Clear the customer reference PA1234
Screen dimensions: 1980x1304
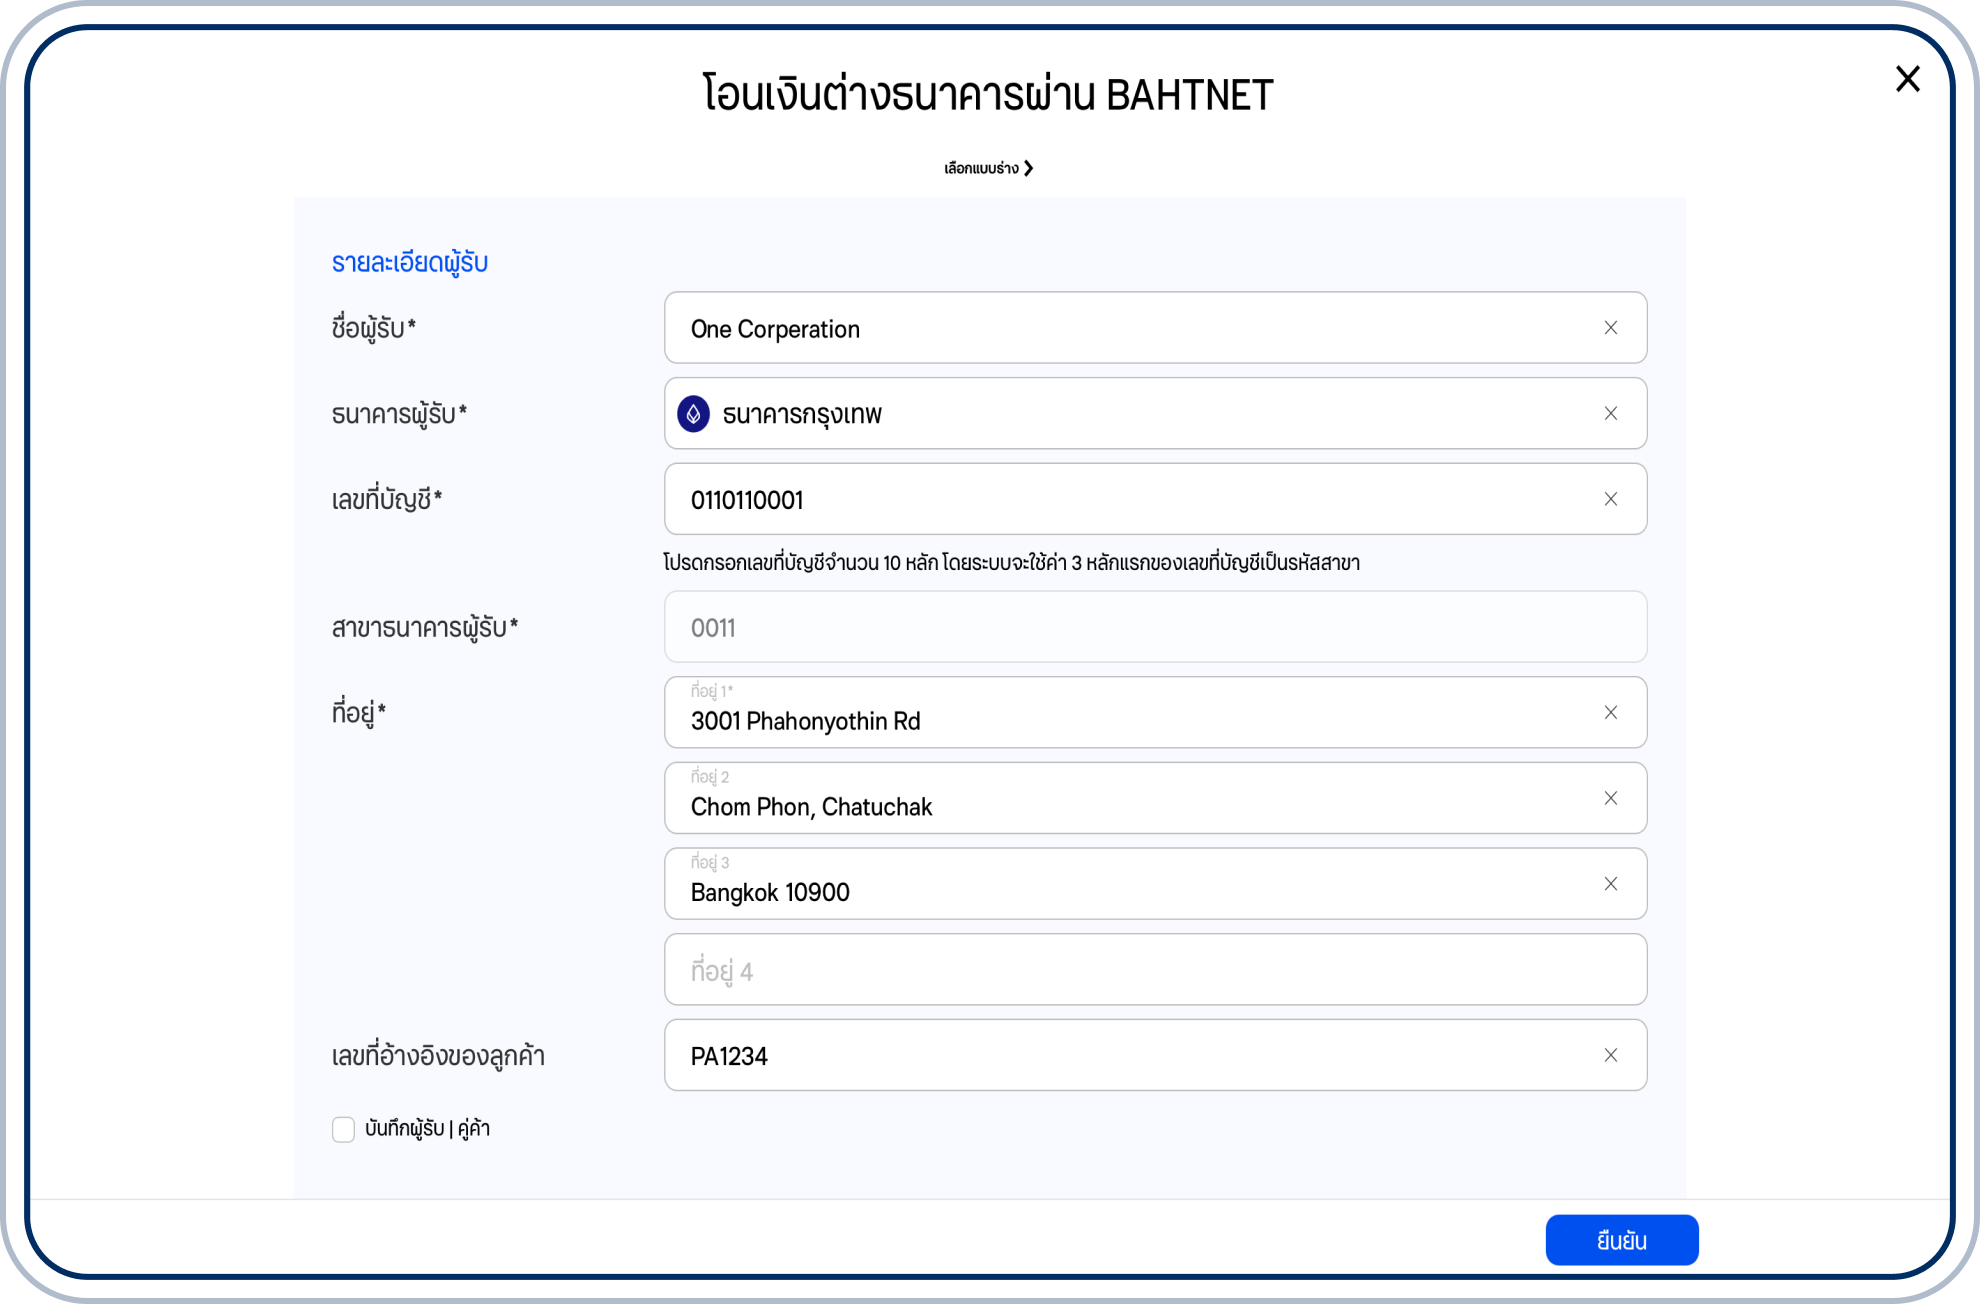point(1610,1056)
